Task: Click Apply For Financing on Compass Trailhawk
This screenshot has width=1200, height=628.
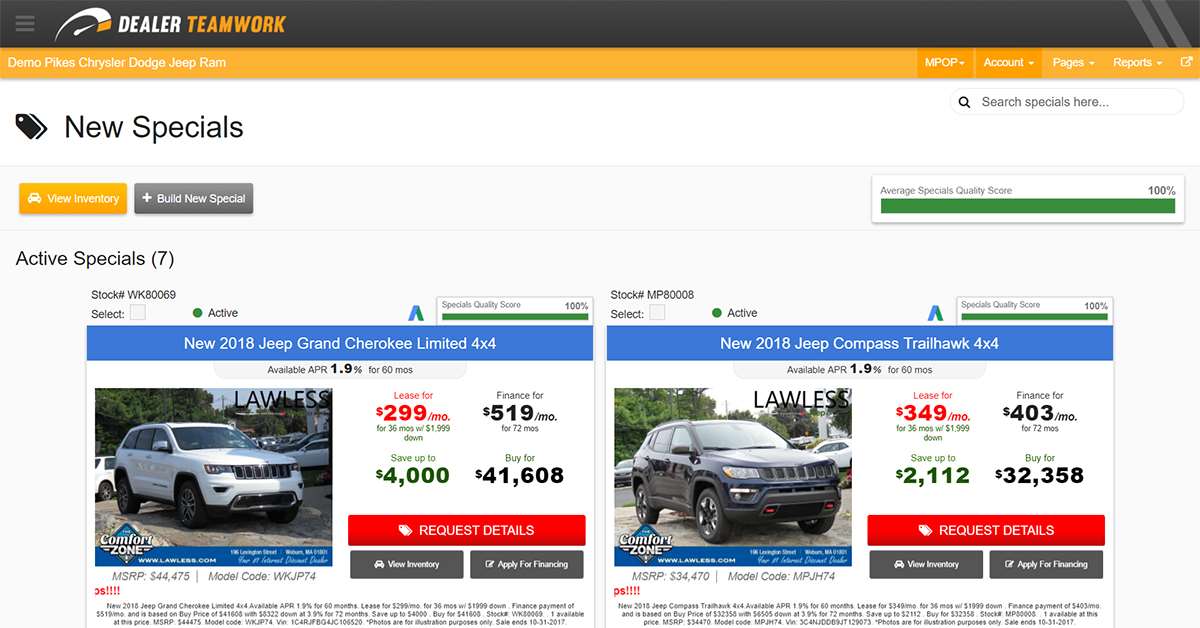Action: pyautogui.click(x=1046, y=564)
